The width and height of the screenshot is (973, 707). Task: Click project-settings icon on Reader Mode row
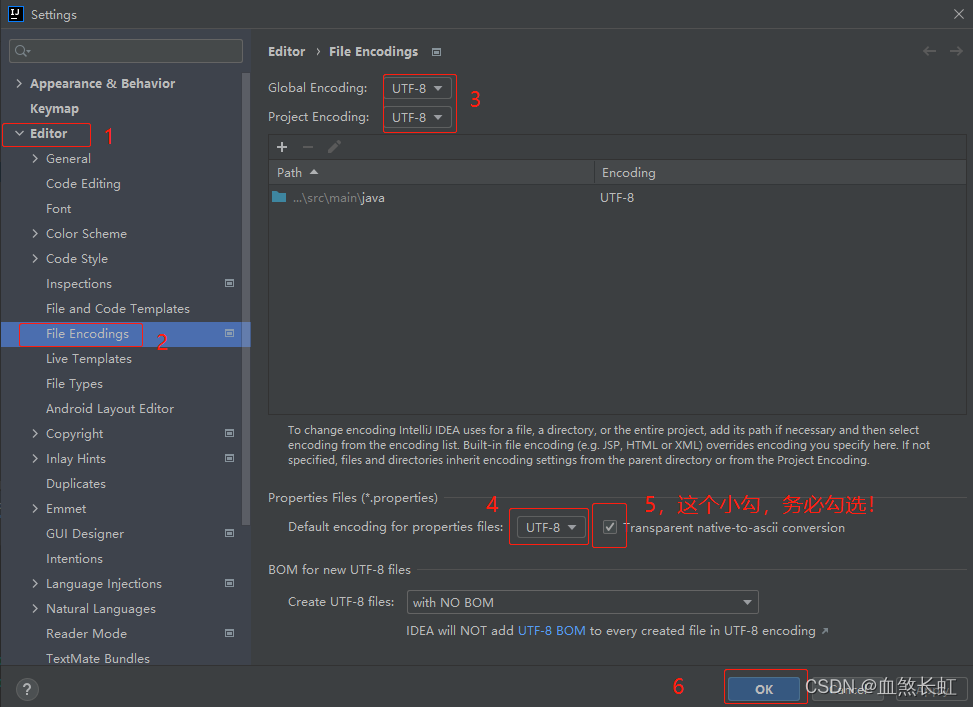pyautogui.click(x=230, y=633)
